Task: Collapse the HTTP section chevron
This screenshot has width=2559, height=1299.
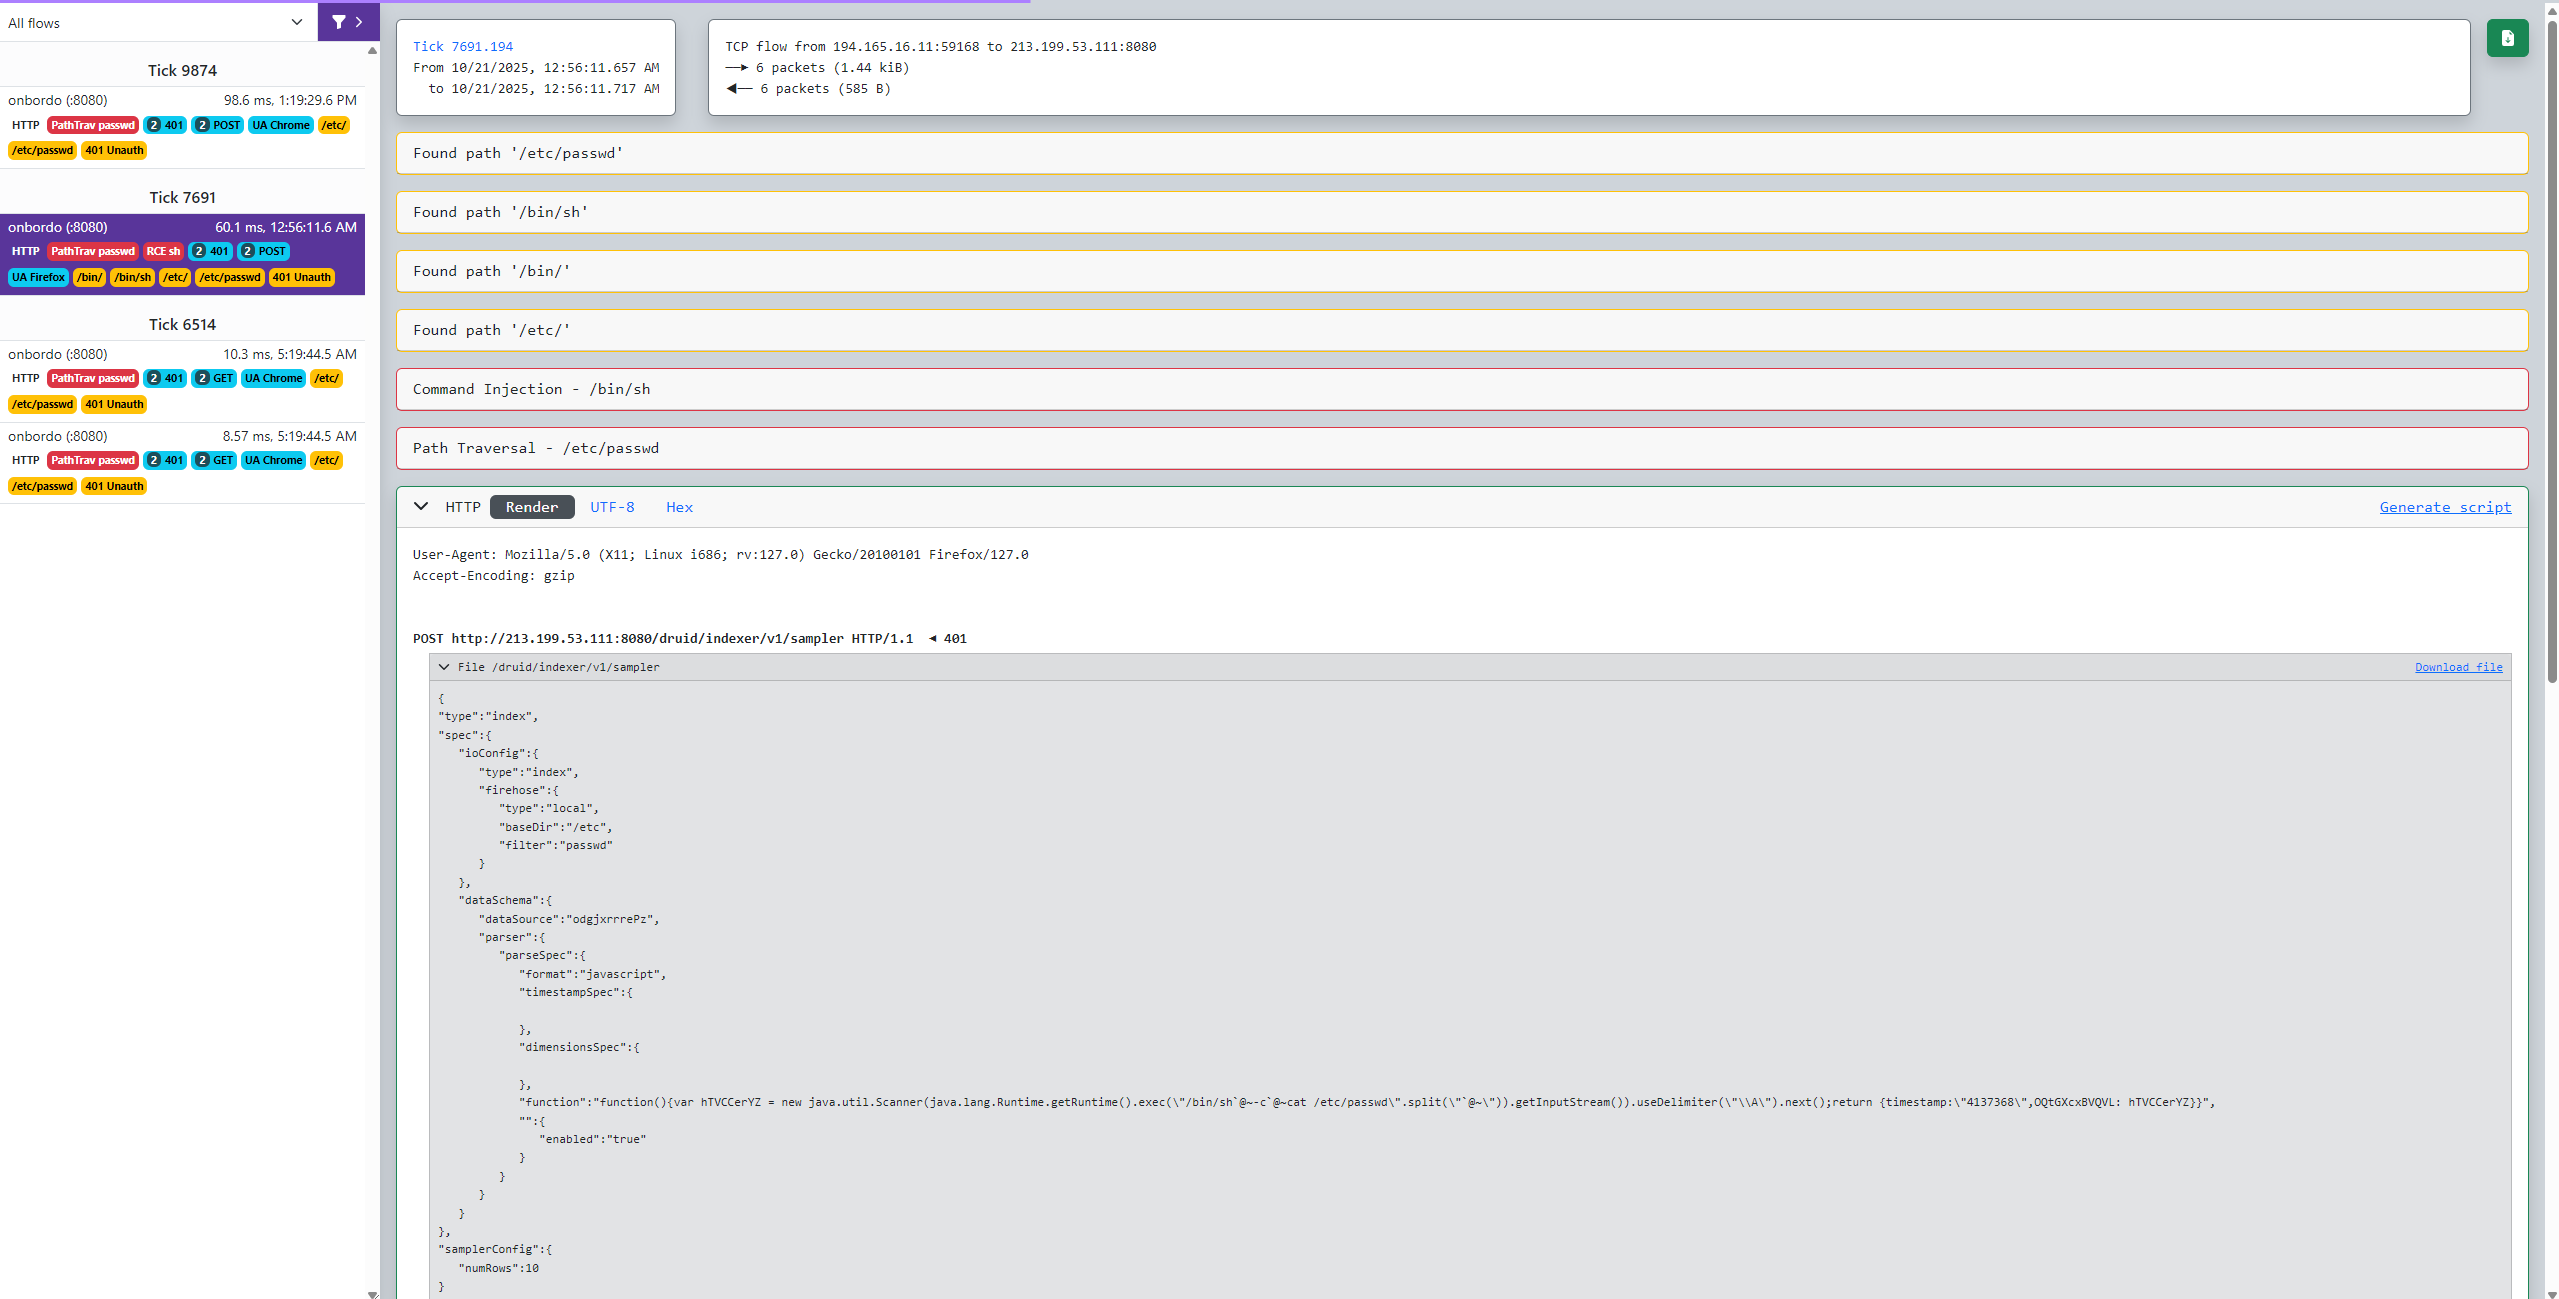Action: [x=421, y=507]
